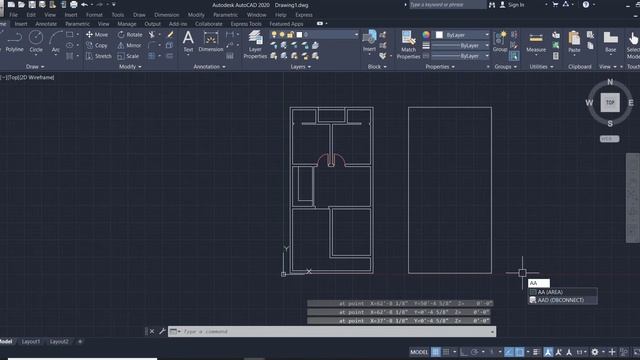Activate the Scale tool
This screenshot has width=640, height=360.
coord(129,56)
